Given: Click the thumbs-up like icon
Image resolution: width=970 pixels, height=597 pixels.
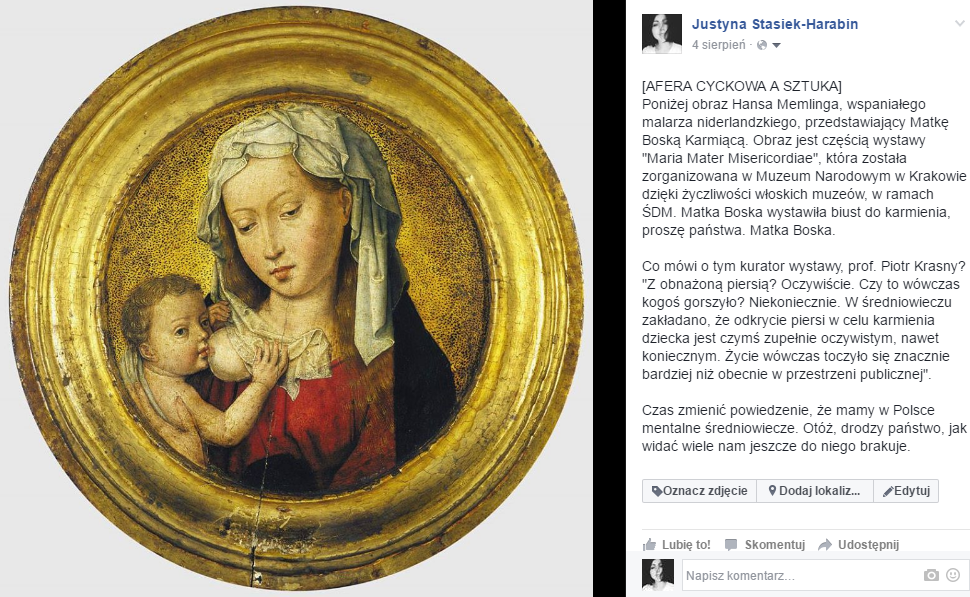Looking at the screenshot, I should [649, 544].
